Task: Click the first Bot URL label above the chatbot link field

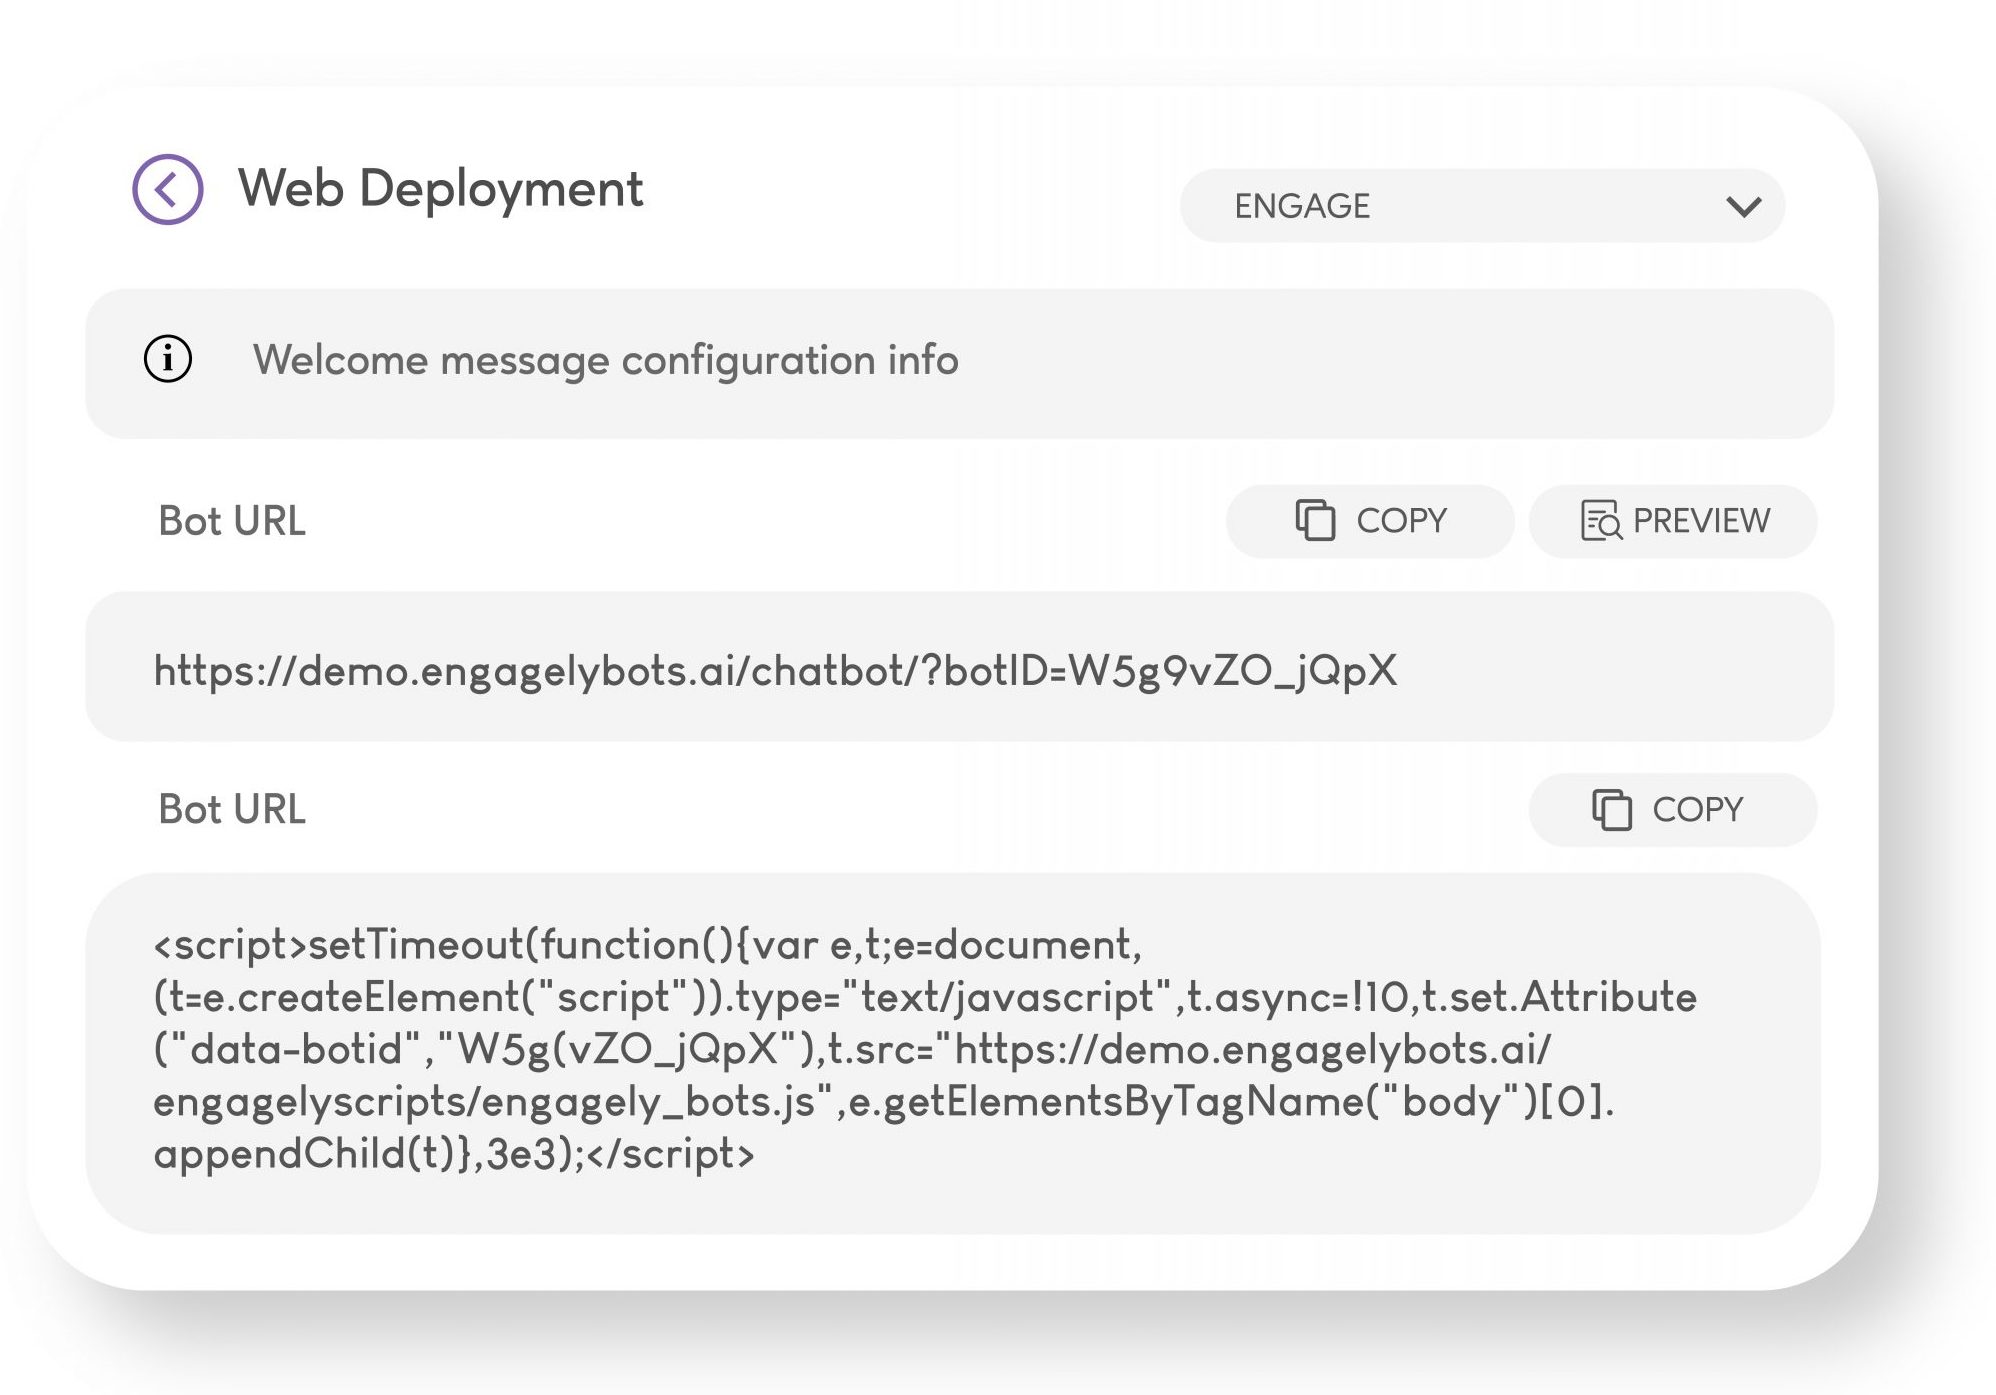Action: click(232, 521)
